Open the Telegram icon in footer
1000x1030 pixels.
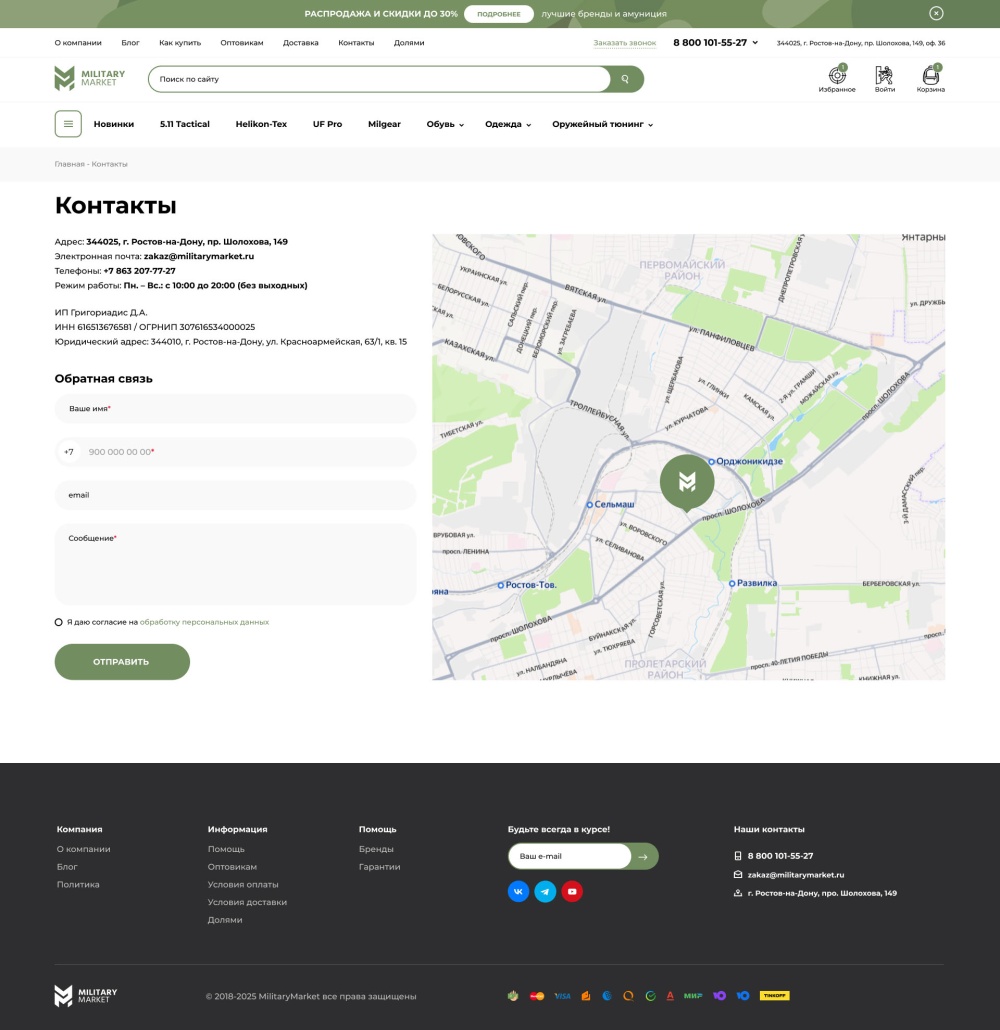click(x=545, y=891)
